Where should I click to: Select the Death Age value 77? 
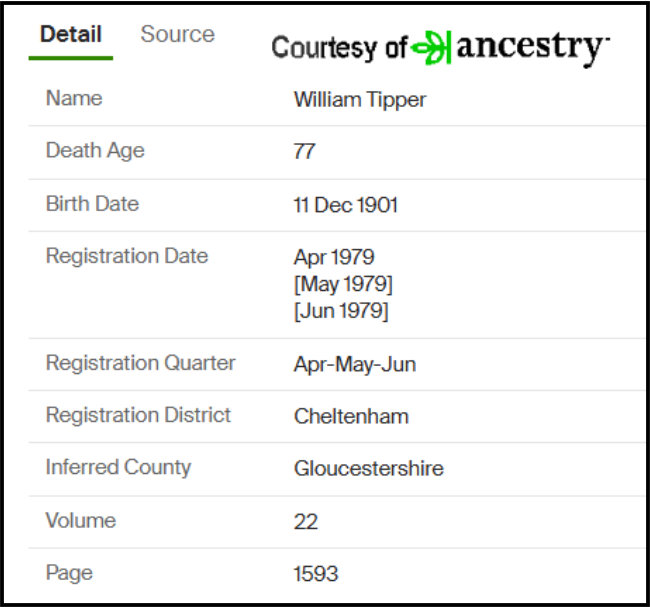[x=304, y=152]
